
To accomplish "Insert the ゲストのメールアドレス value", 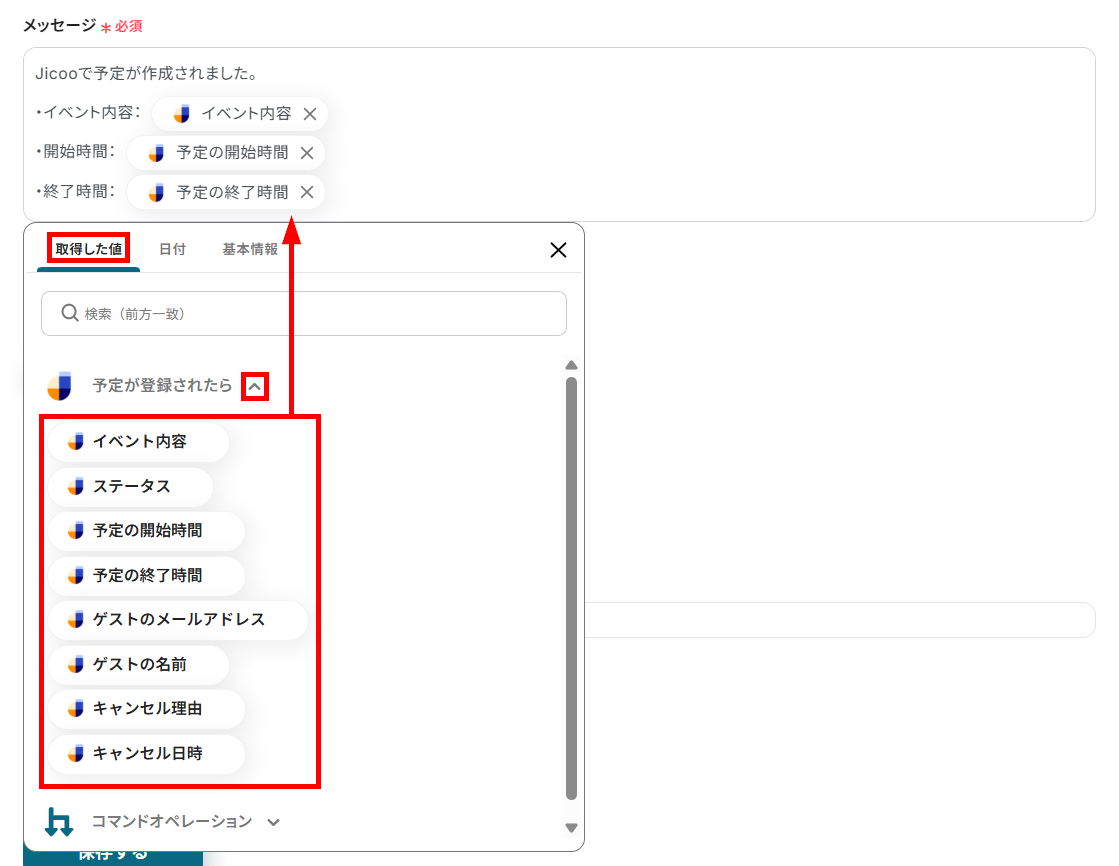I will click(178, 620).
